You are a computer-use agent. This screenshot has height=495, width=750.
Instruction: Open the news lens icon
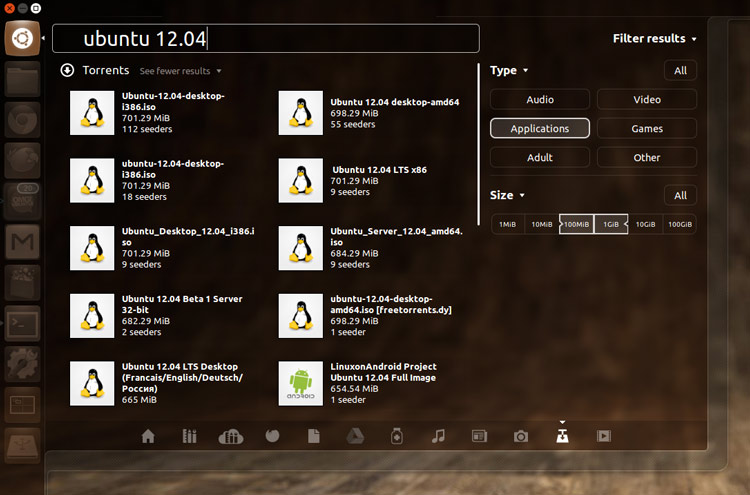coord(479,436)
